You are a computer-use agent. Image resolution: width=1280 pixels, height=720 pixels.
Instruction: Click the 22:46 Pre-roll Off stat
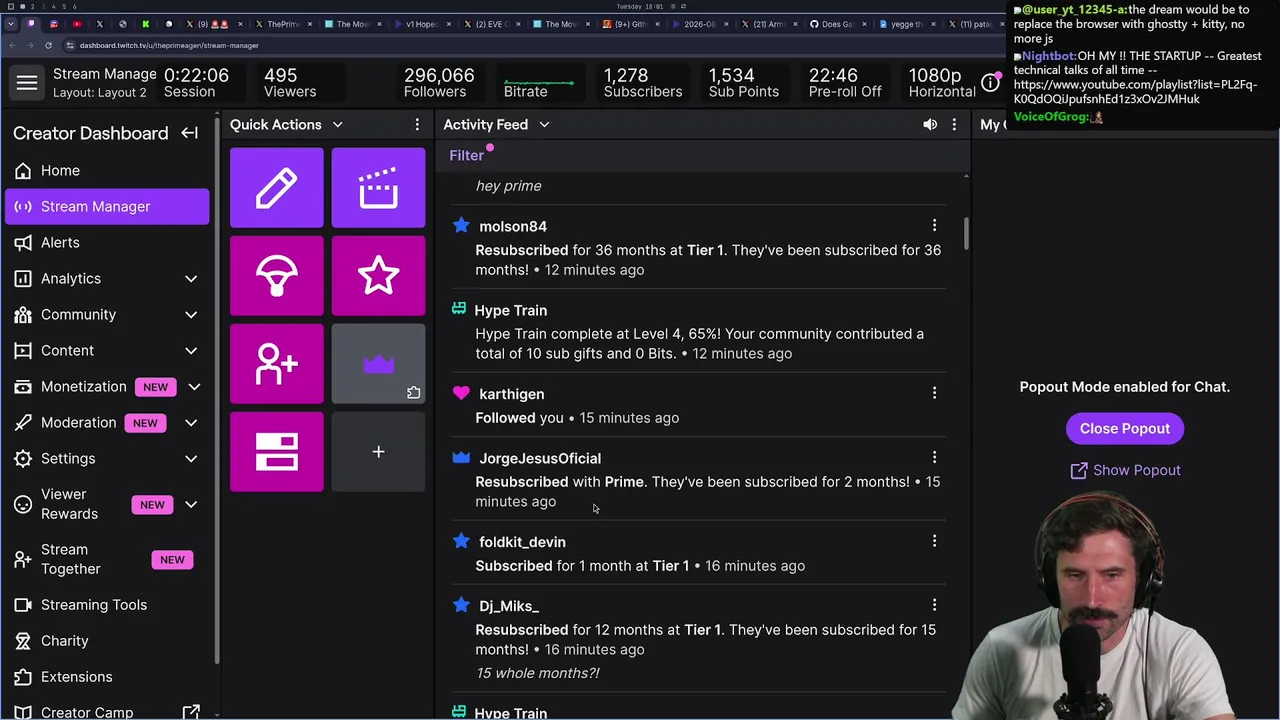click(x=845, y=83)
